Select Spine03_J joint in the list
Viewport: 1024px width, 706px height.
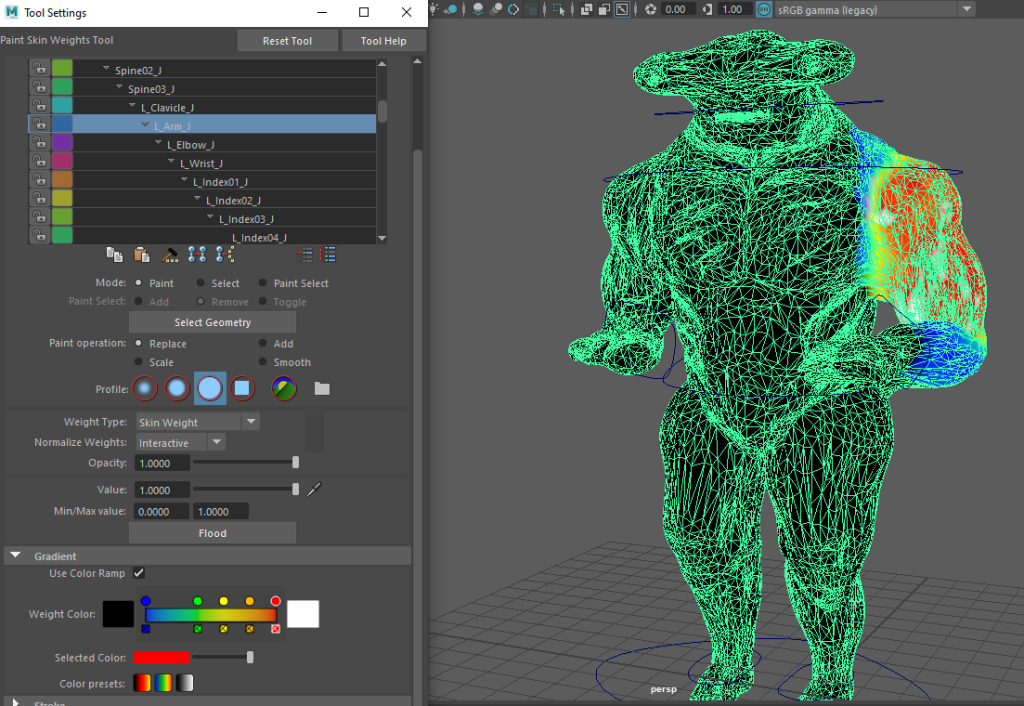(150, 88)
